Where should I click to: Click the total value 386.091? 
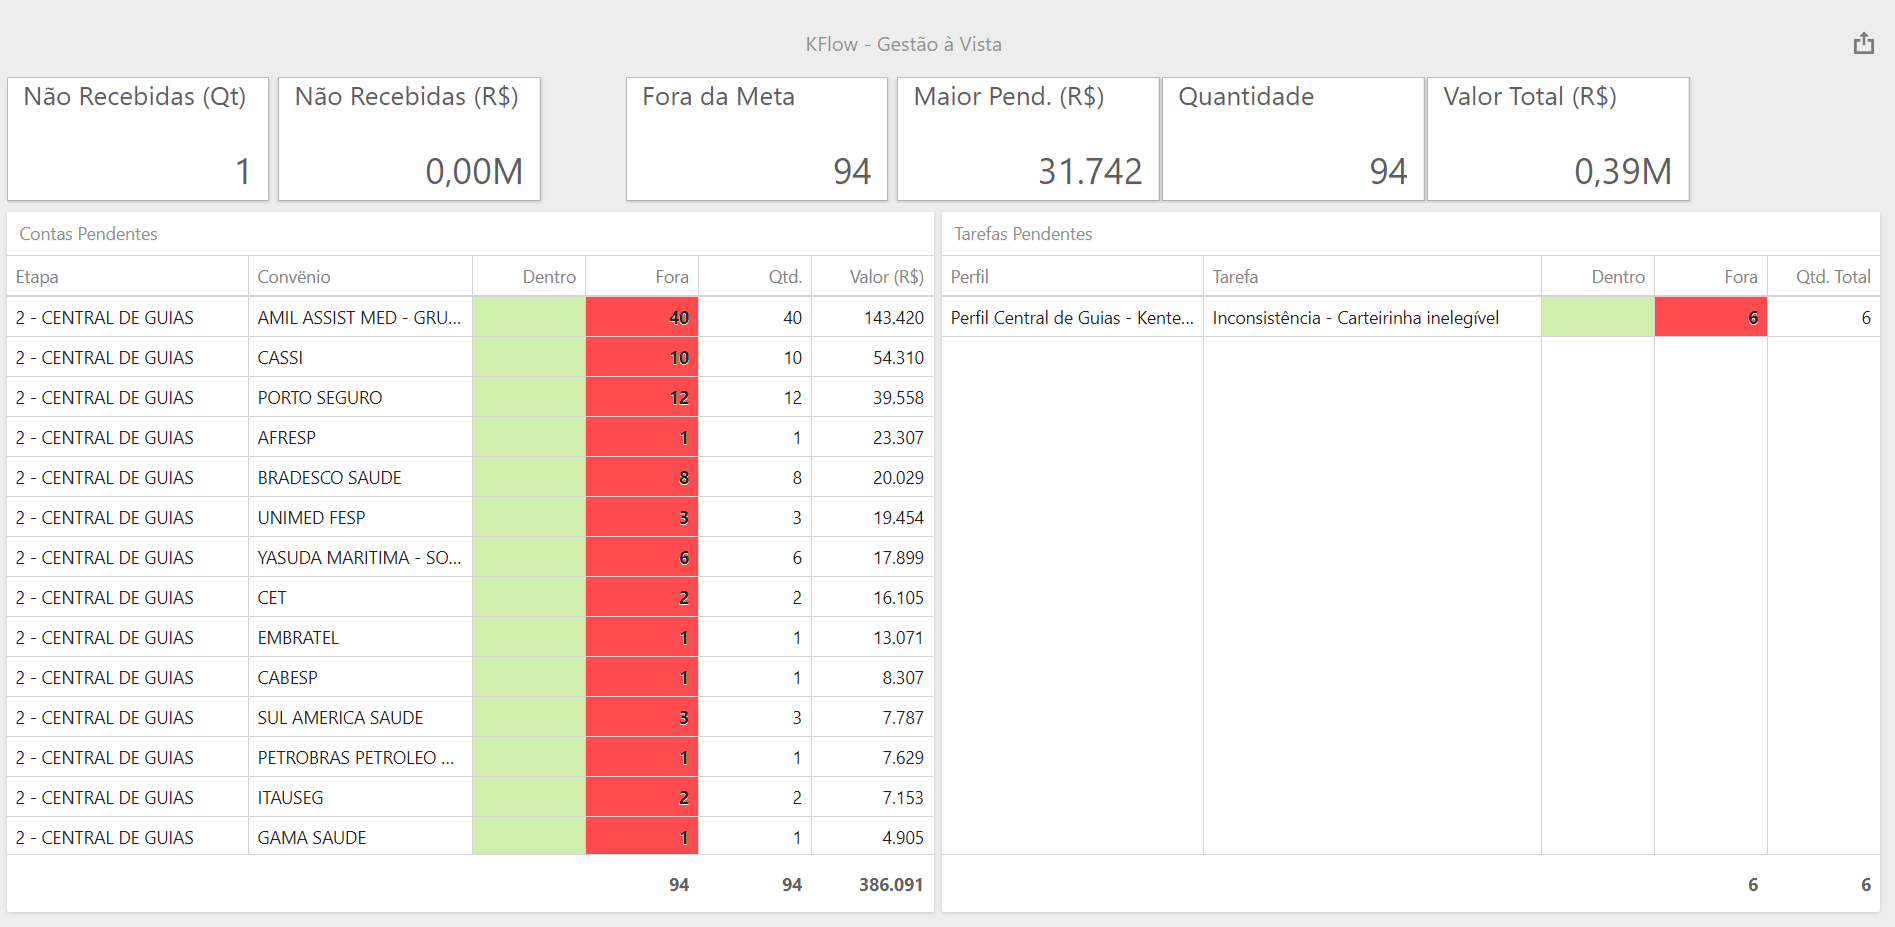(x=891, y=885)
